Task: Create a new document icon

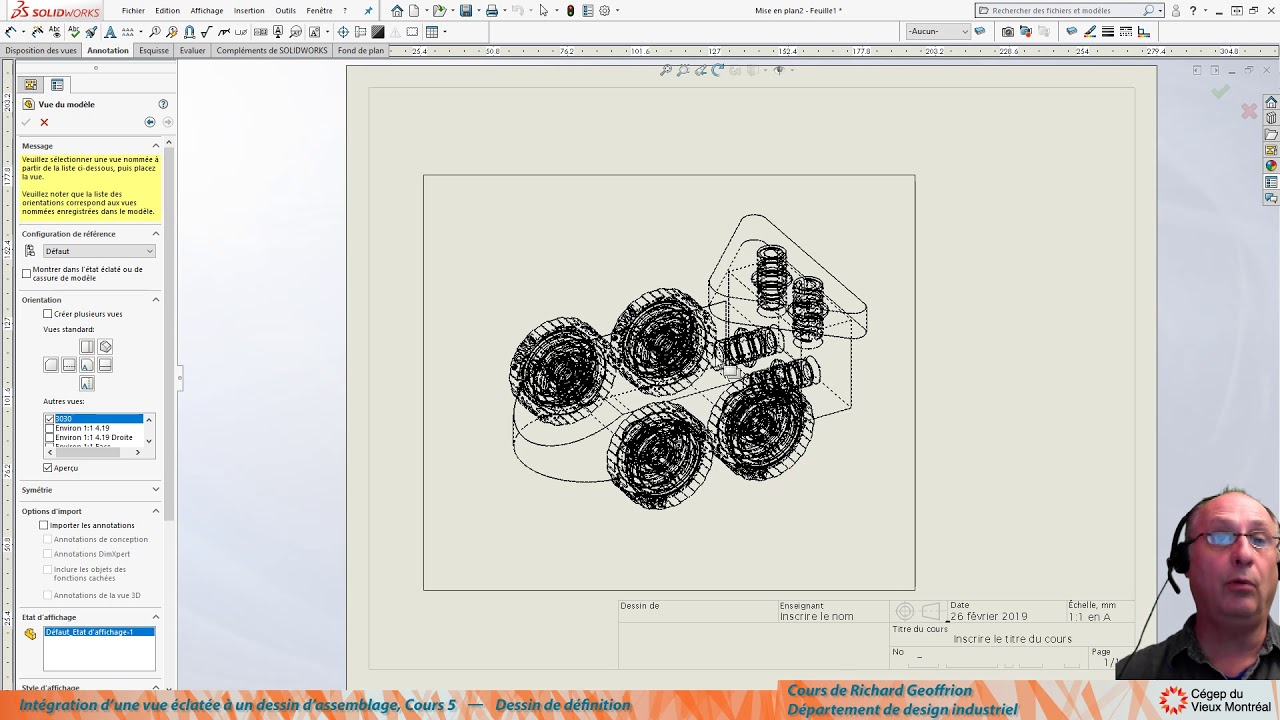Action: click(x=414, y=10)
